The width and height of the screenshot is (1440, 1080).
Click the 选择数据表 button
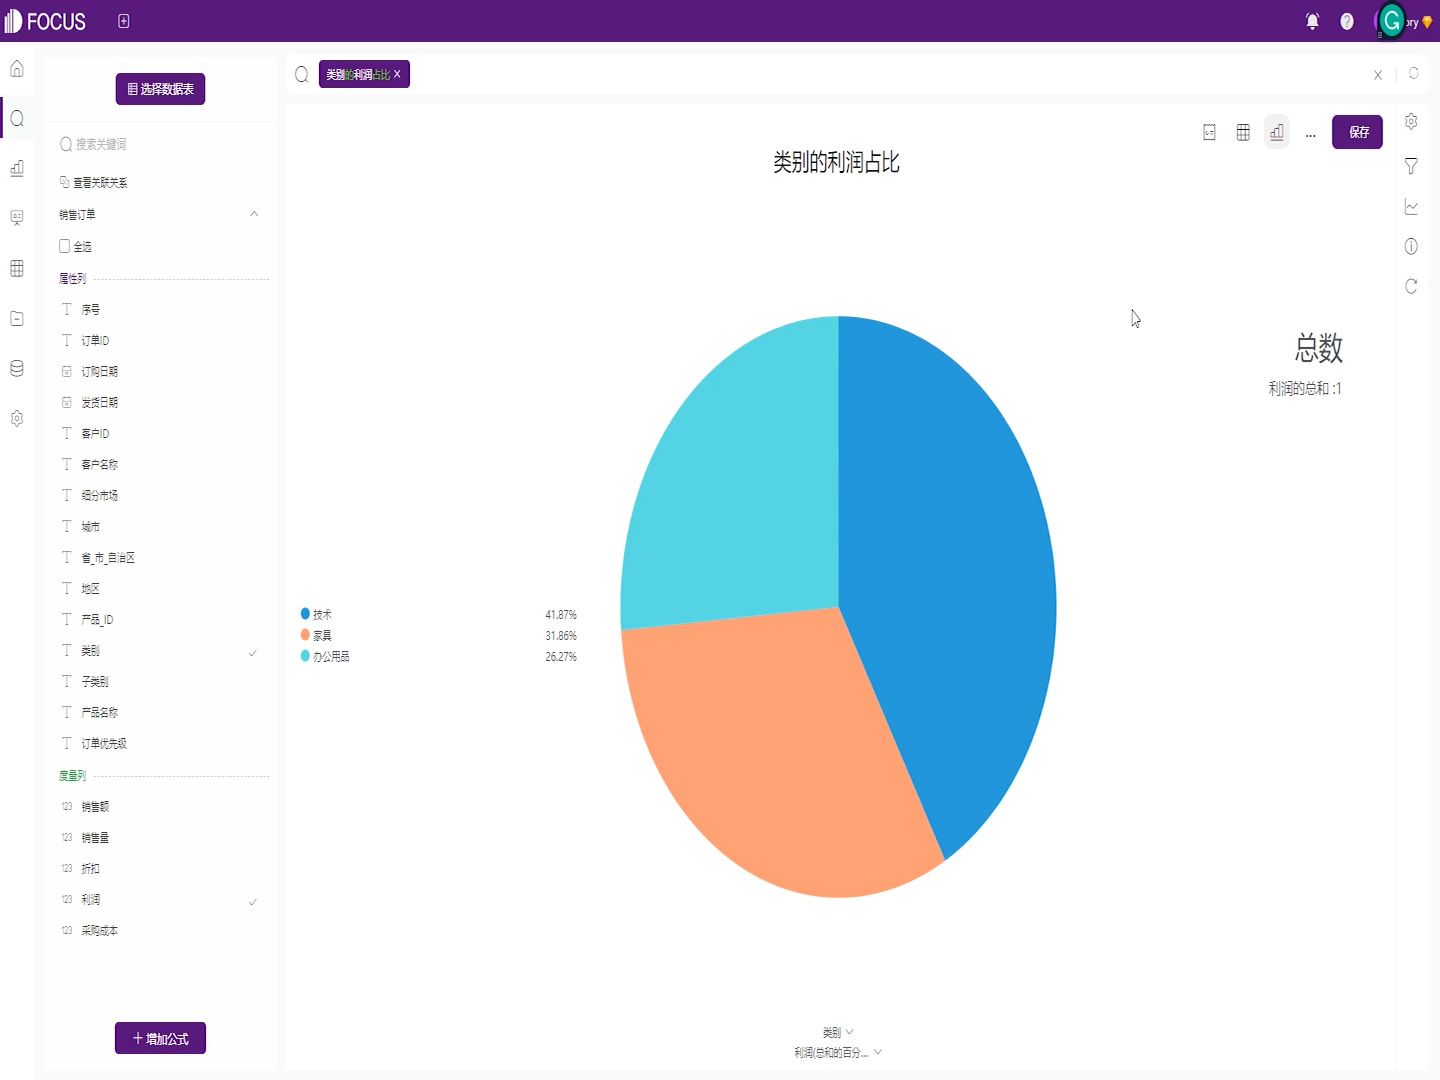(160, 89)
